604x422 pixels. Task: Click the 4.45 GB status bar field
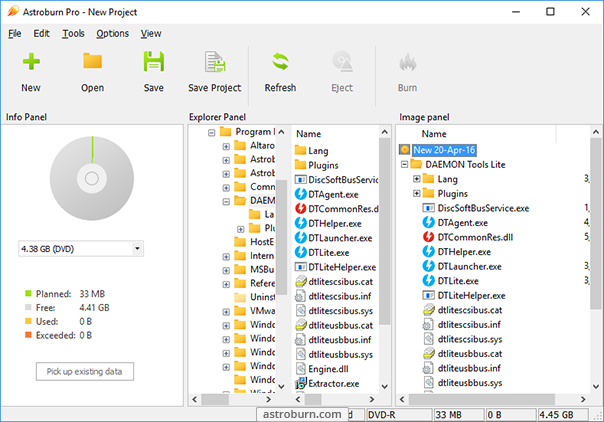click(x=563, y=415)
